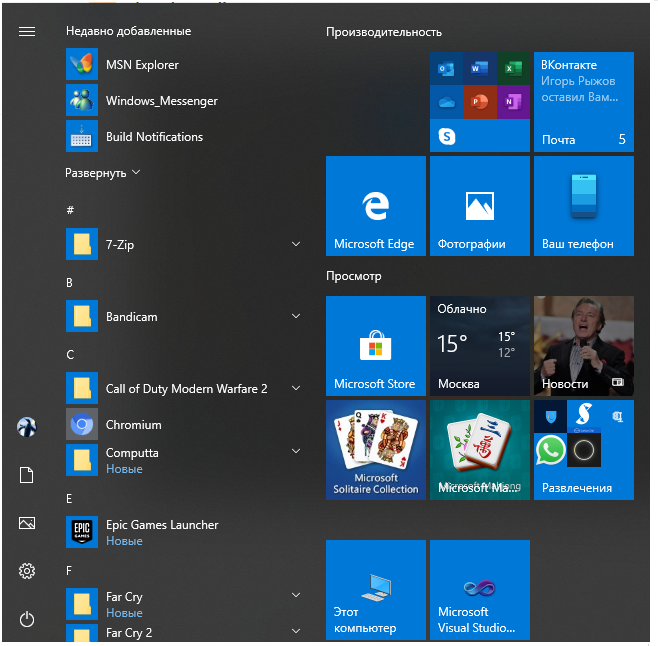Open the Far Cry folder icon
Viewport: 658px width, 646px height.
coord(82,604)
